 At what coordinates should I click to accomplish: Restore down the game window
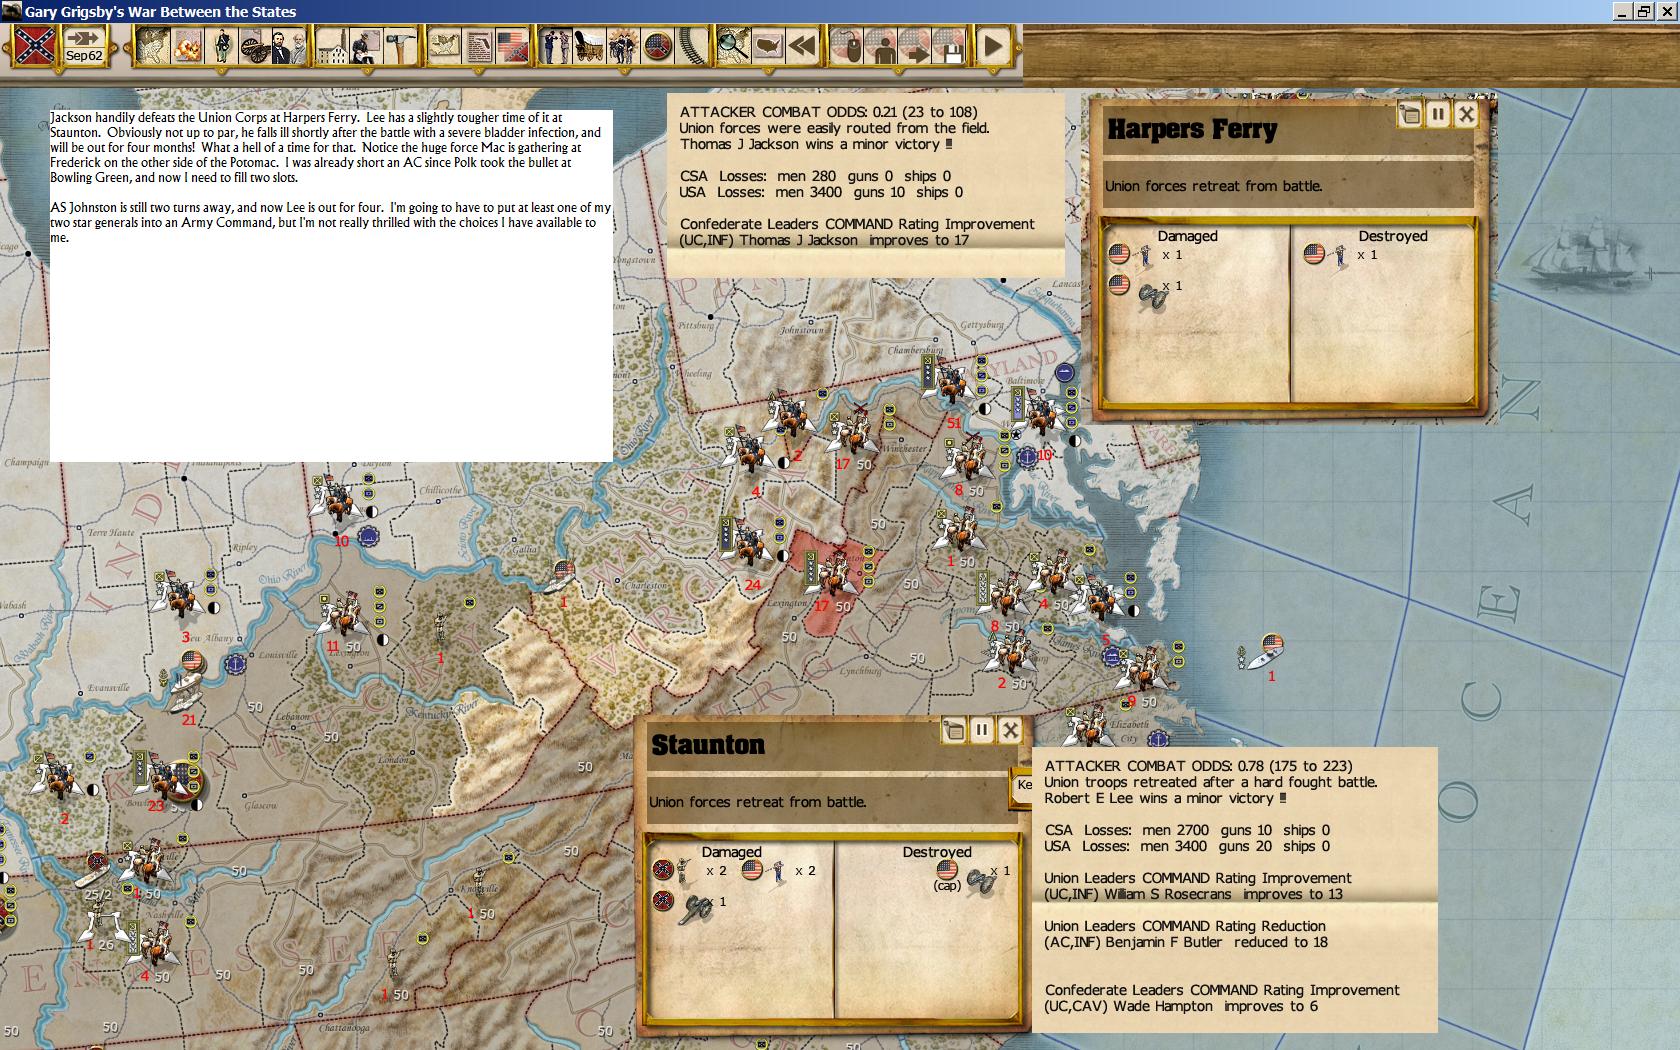[x=1645, y=11]
